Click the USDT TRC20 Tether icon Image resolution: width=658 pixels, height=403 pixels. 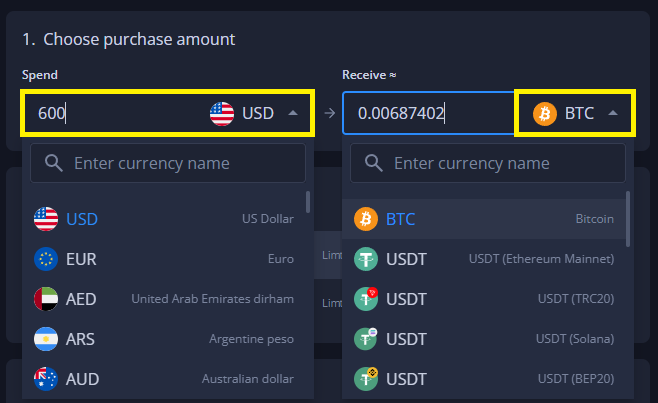click(x=366, y=299)
